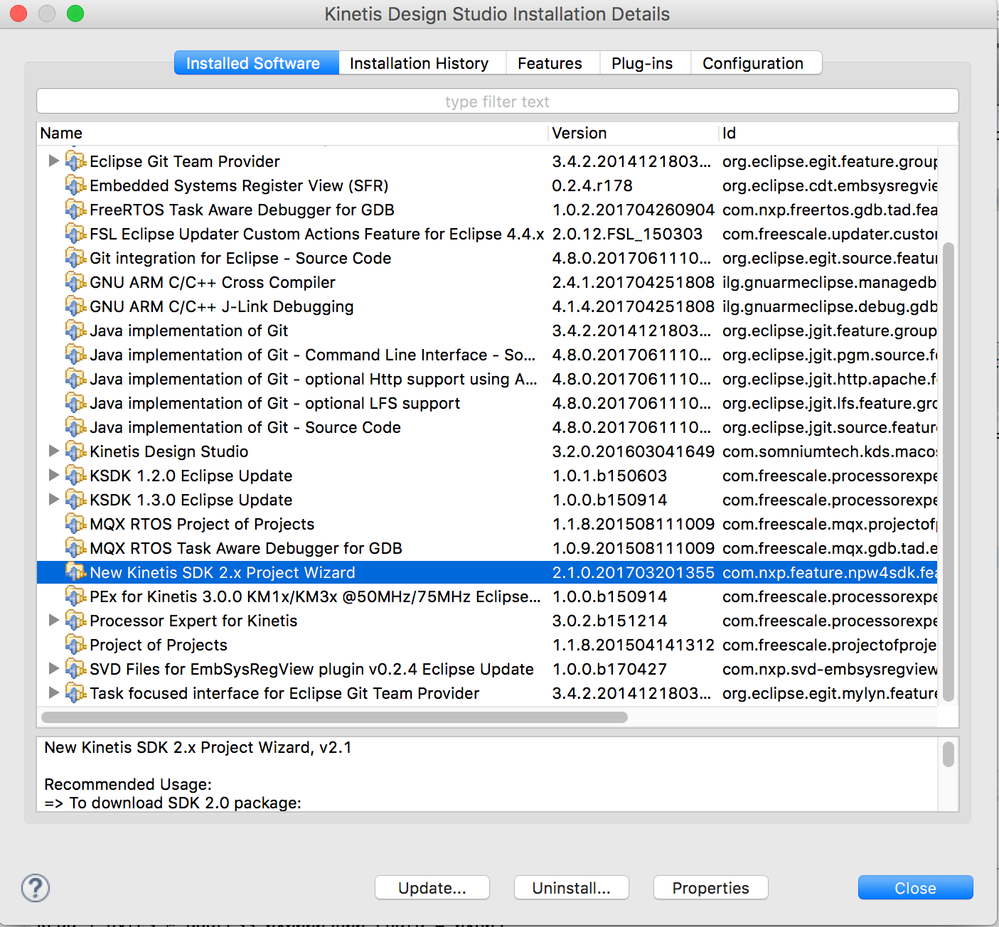Click the FreeRTOS Task Aware Debugger feature icon
999x927 pixels.
[75, 210]
